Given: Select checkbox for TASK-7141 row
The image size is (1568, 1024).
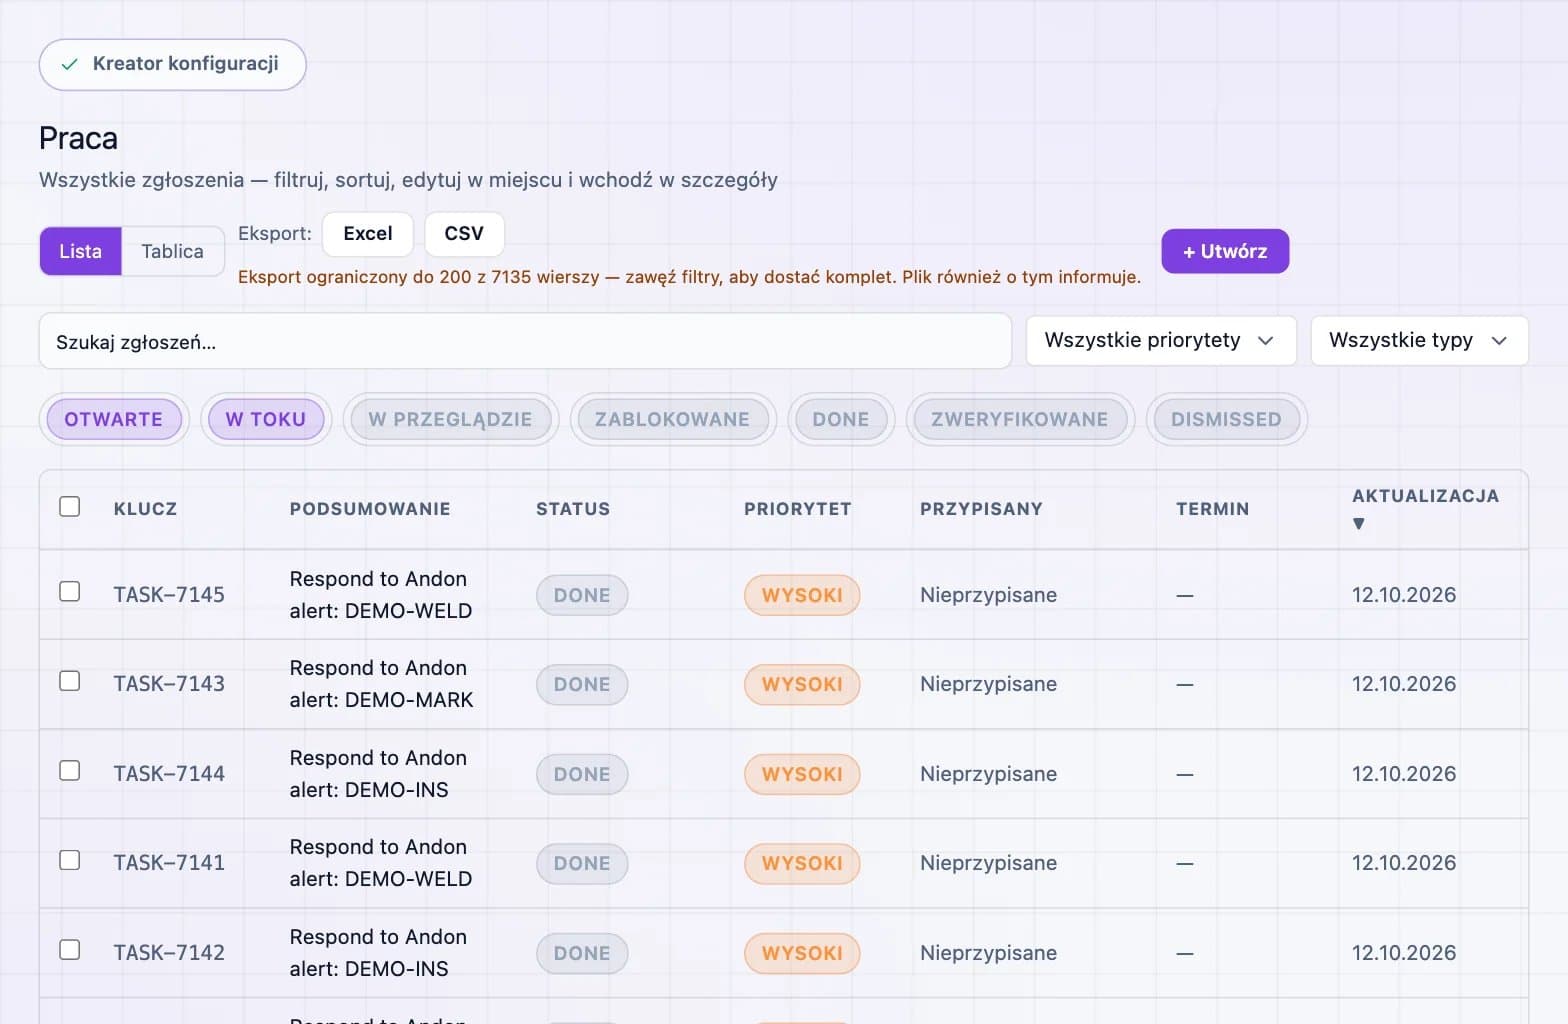Looking at the screenshot, I should tap(69, 860).
